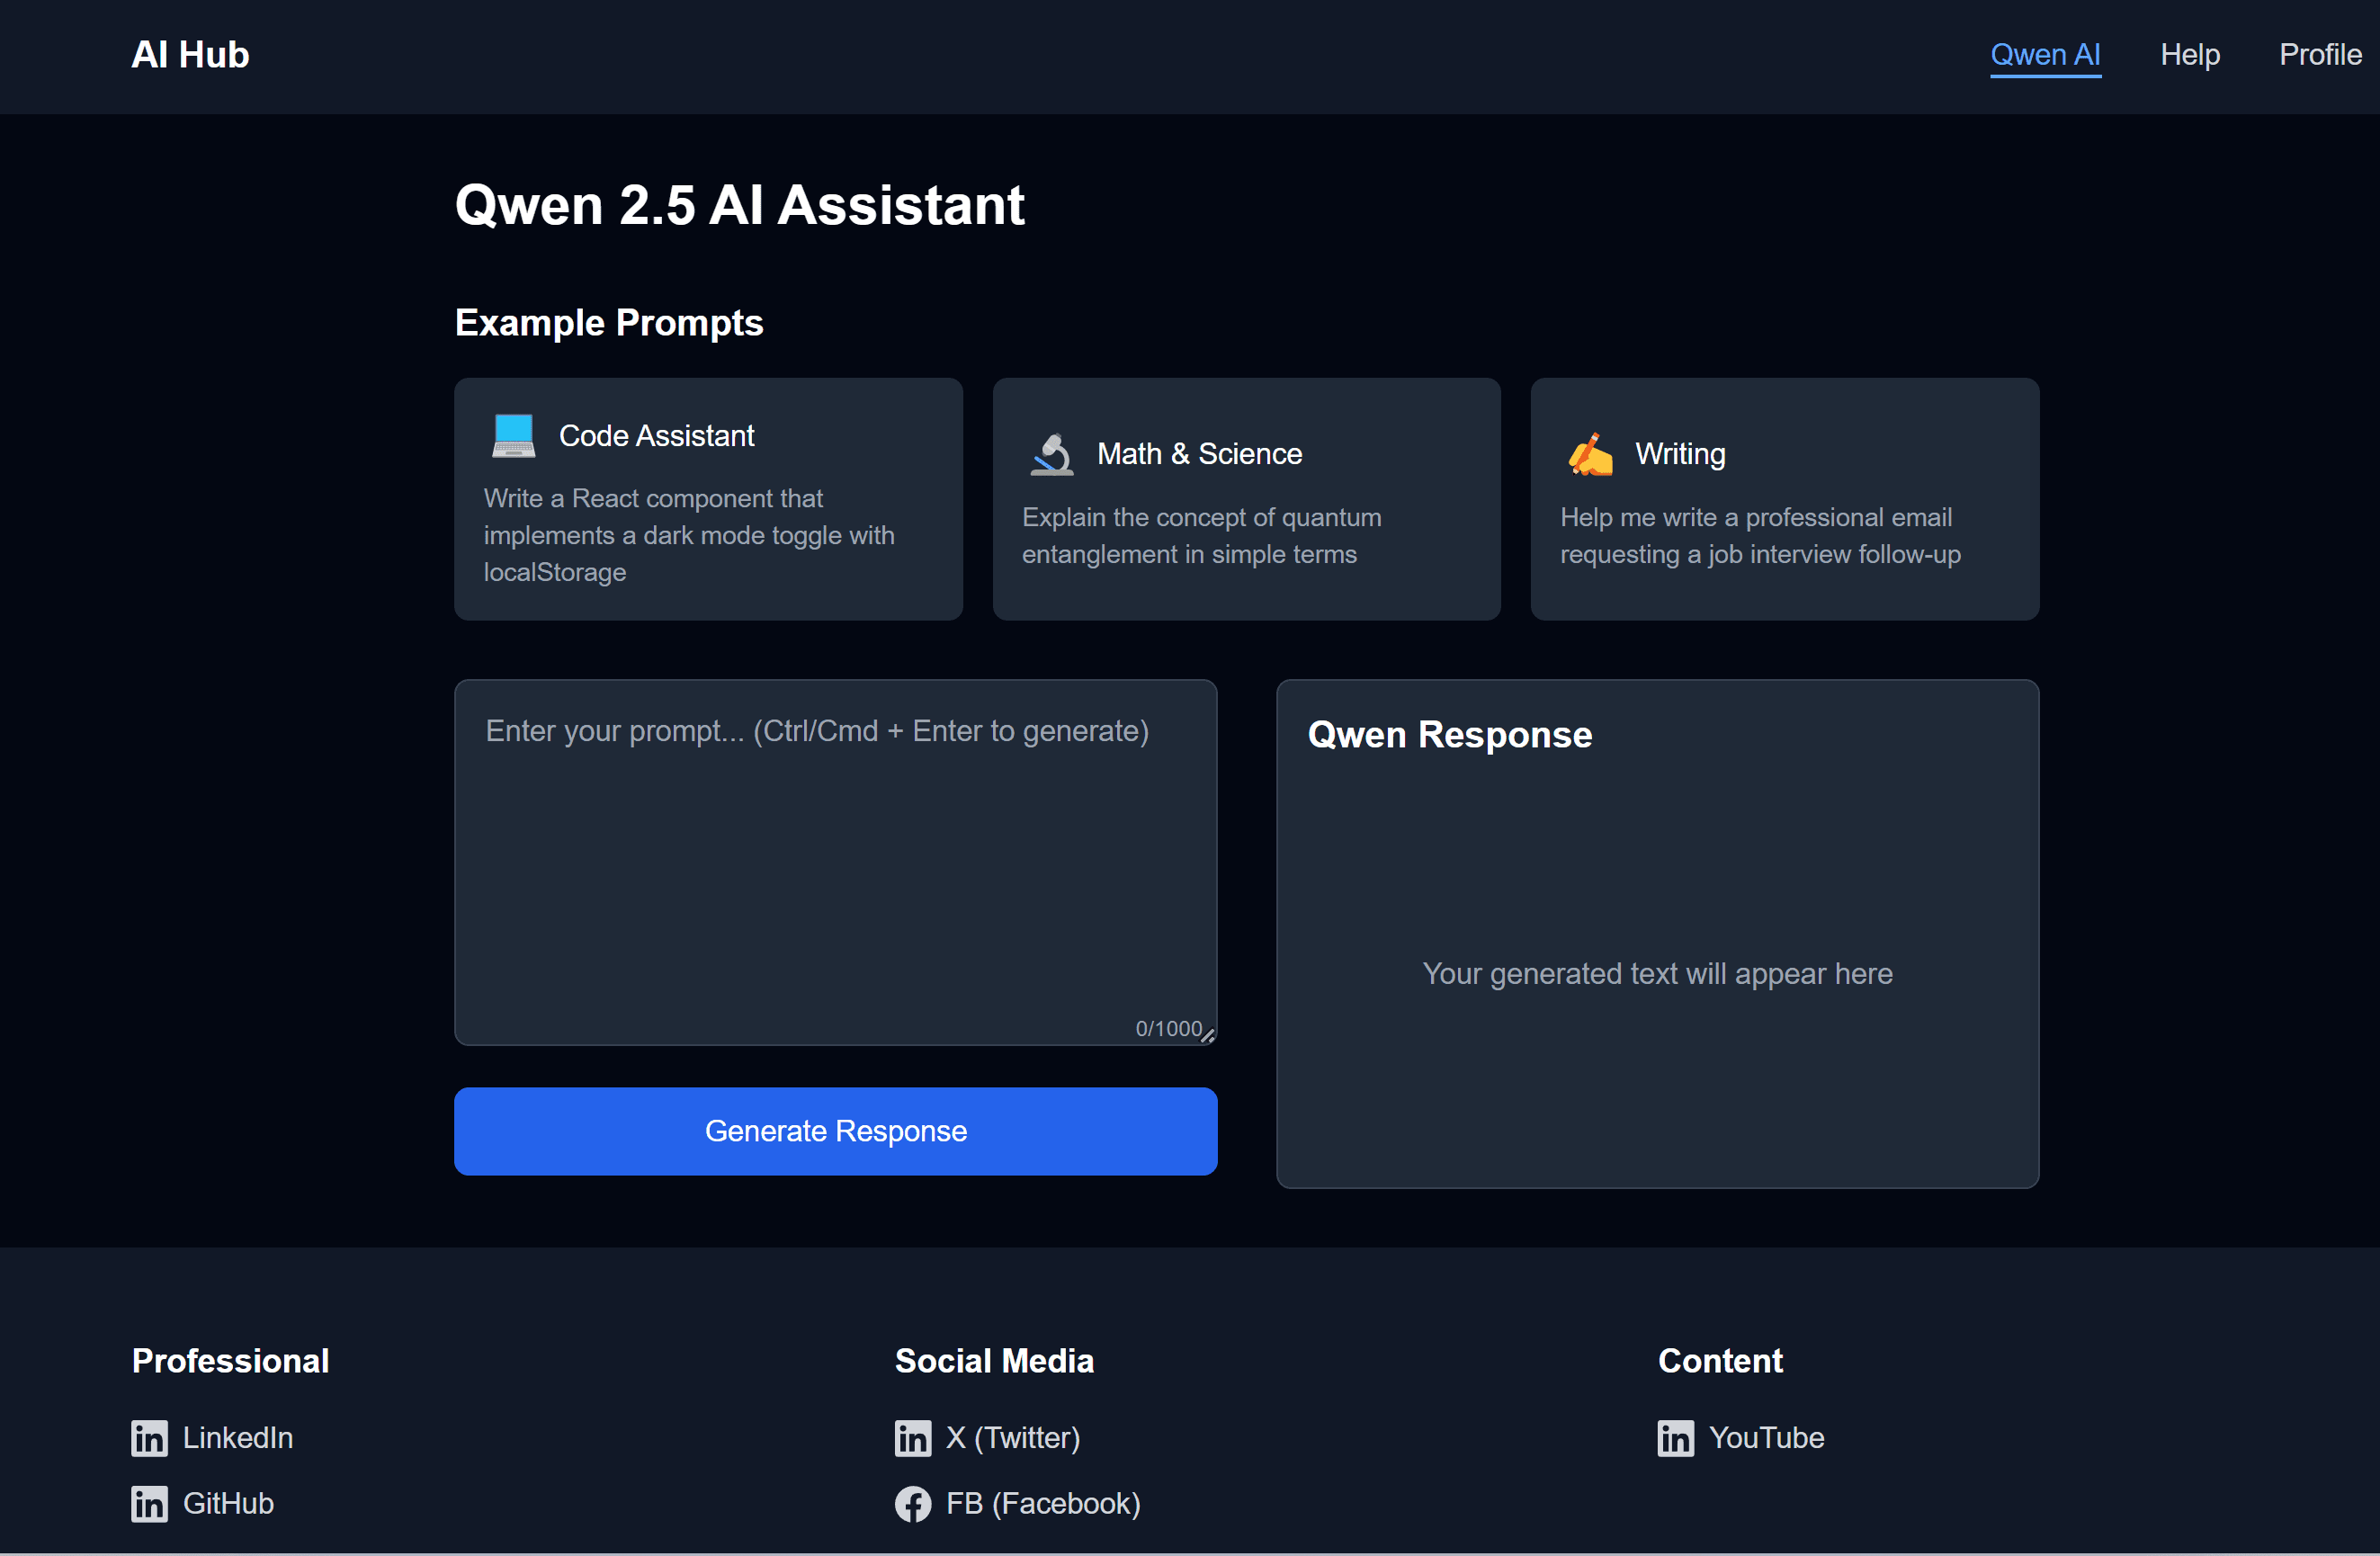The width and height of the screenshot is (2380, 1556).
Task: Click the icon next to GitHub
Action: tap(149, 1504)
